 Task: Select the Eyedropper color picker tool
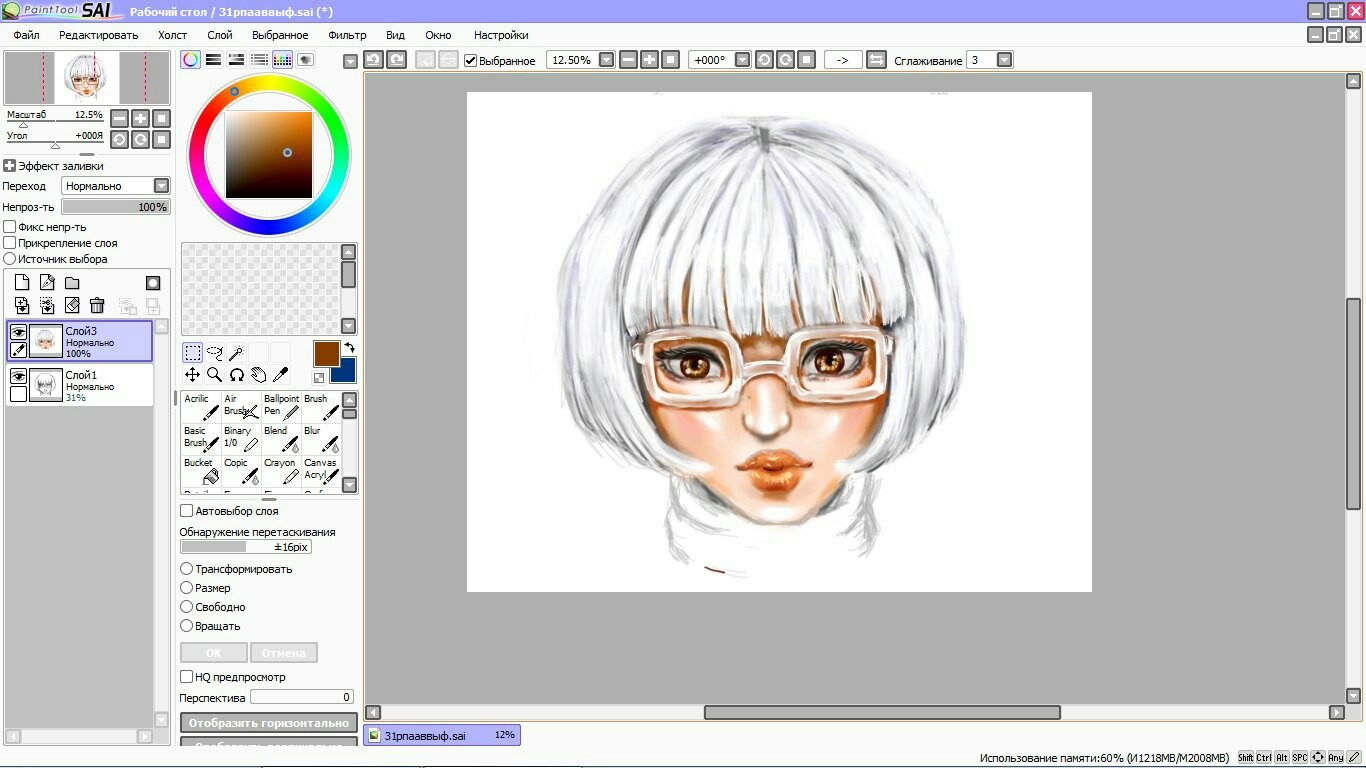280,375
